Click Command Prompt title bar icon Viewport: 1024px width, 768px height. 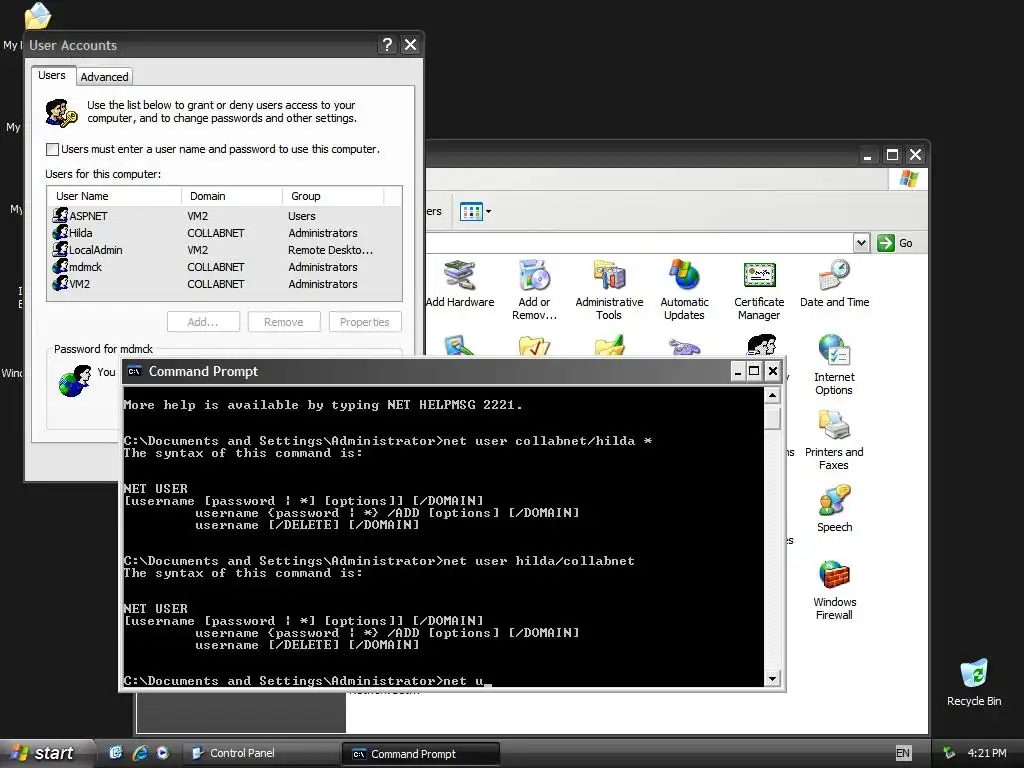point(135,371)
